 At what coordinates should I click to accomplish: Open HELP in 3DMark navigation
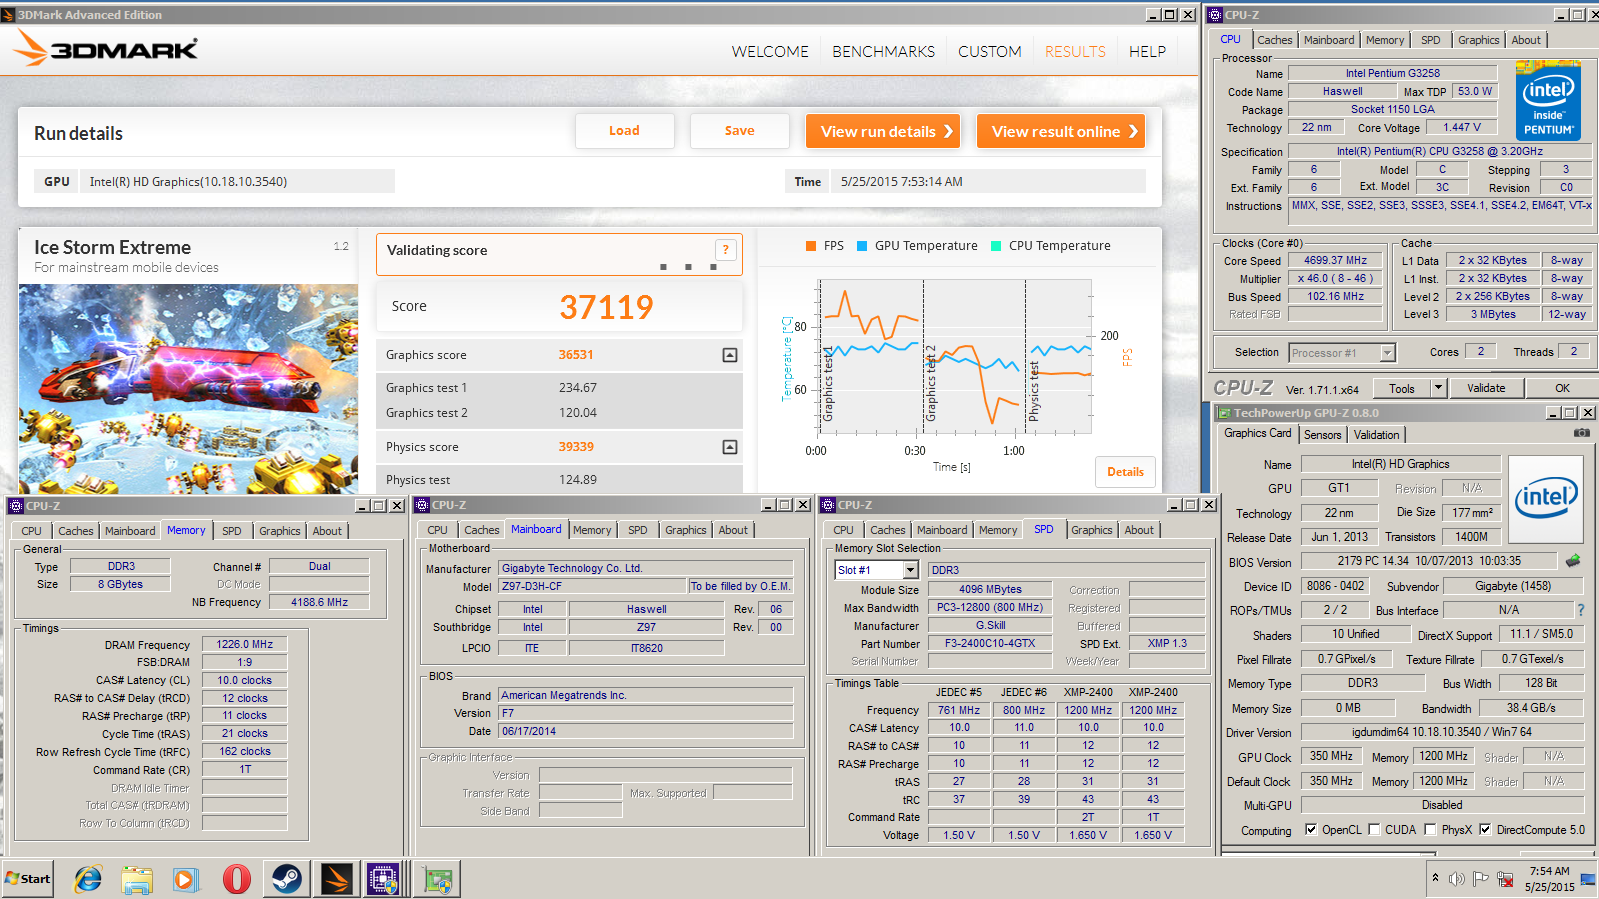point(1147,52)
